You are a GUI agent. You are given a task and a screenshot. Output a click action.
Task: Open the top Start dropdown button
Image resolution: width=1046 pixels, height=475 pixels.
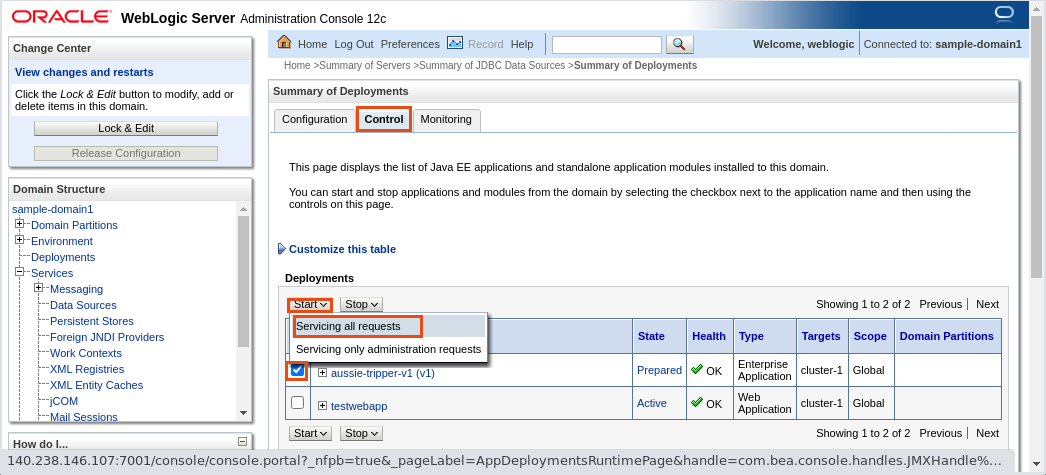pyautogui.click(x=310, y=304)
